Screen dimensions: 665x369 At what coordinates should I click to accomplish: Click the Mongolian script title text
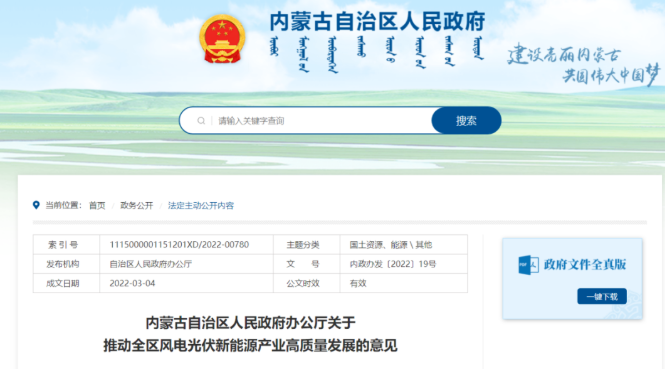(x=377, y=54)
